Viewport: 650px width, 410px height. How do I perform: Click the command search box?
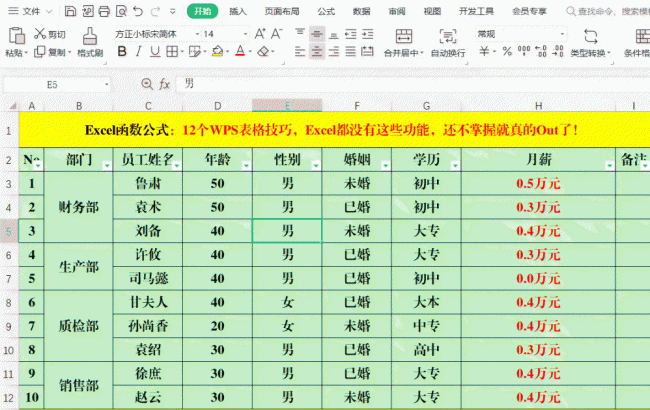(607, 11)
